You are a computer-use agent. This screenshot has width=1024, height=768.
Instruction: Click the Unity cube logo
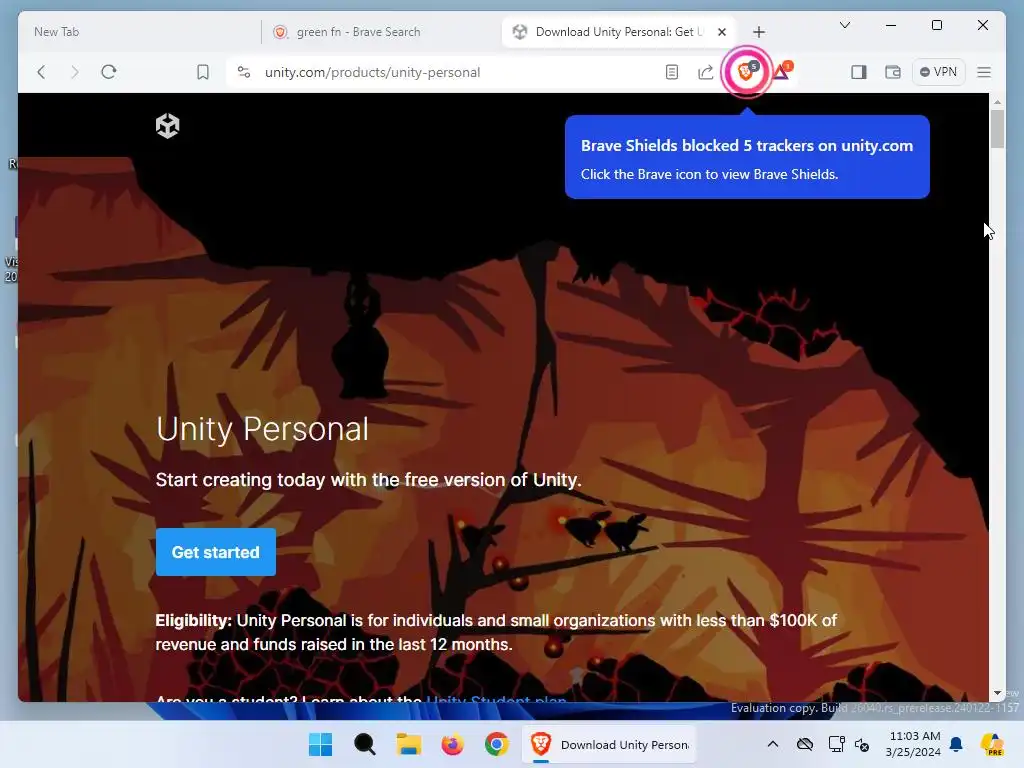coord(168,125)
